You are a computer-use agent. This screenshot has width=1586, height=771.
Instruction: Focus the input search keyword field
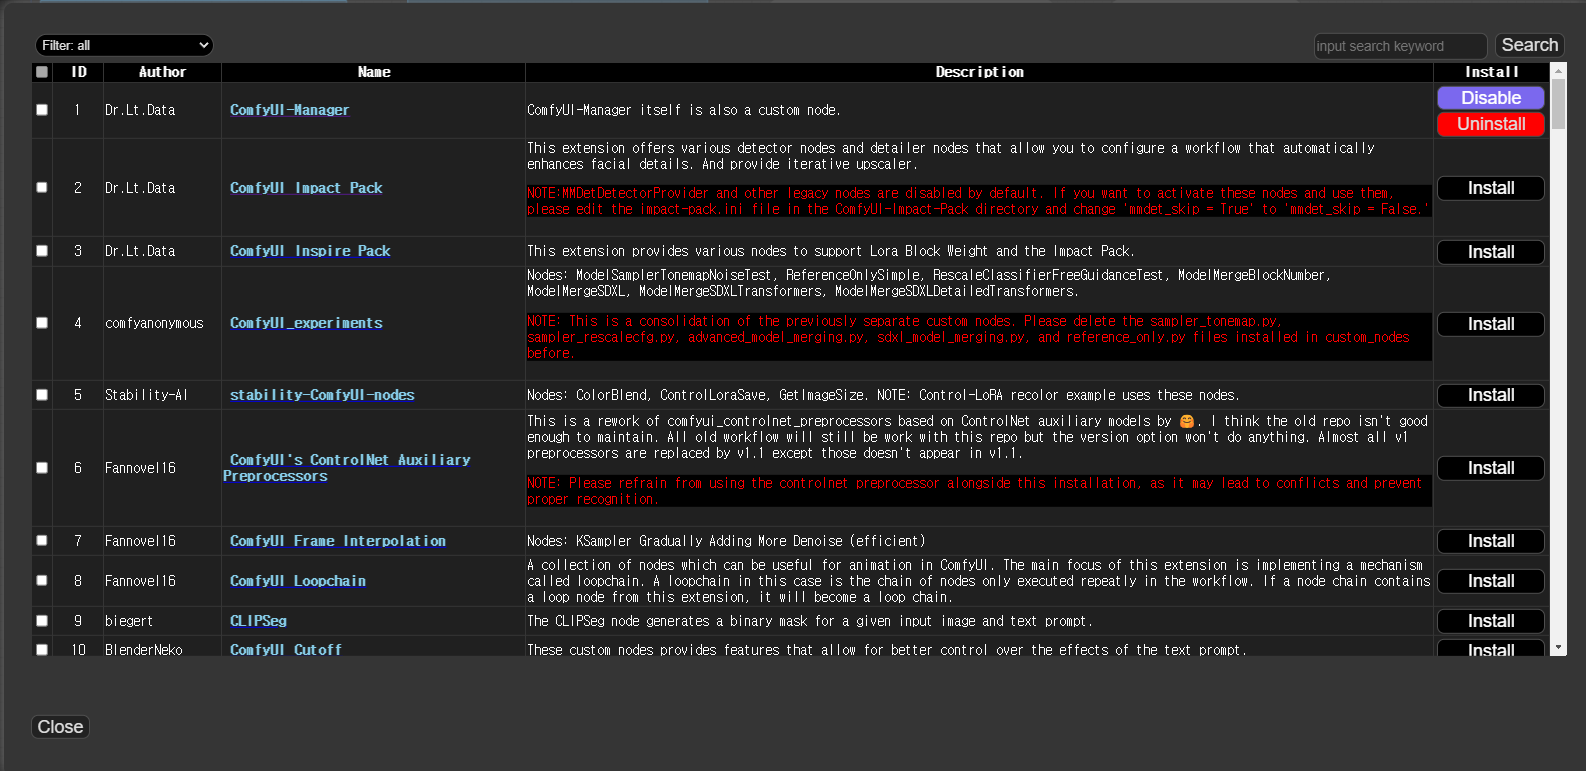coord(1400,46)
